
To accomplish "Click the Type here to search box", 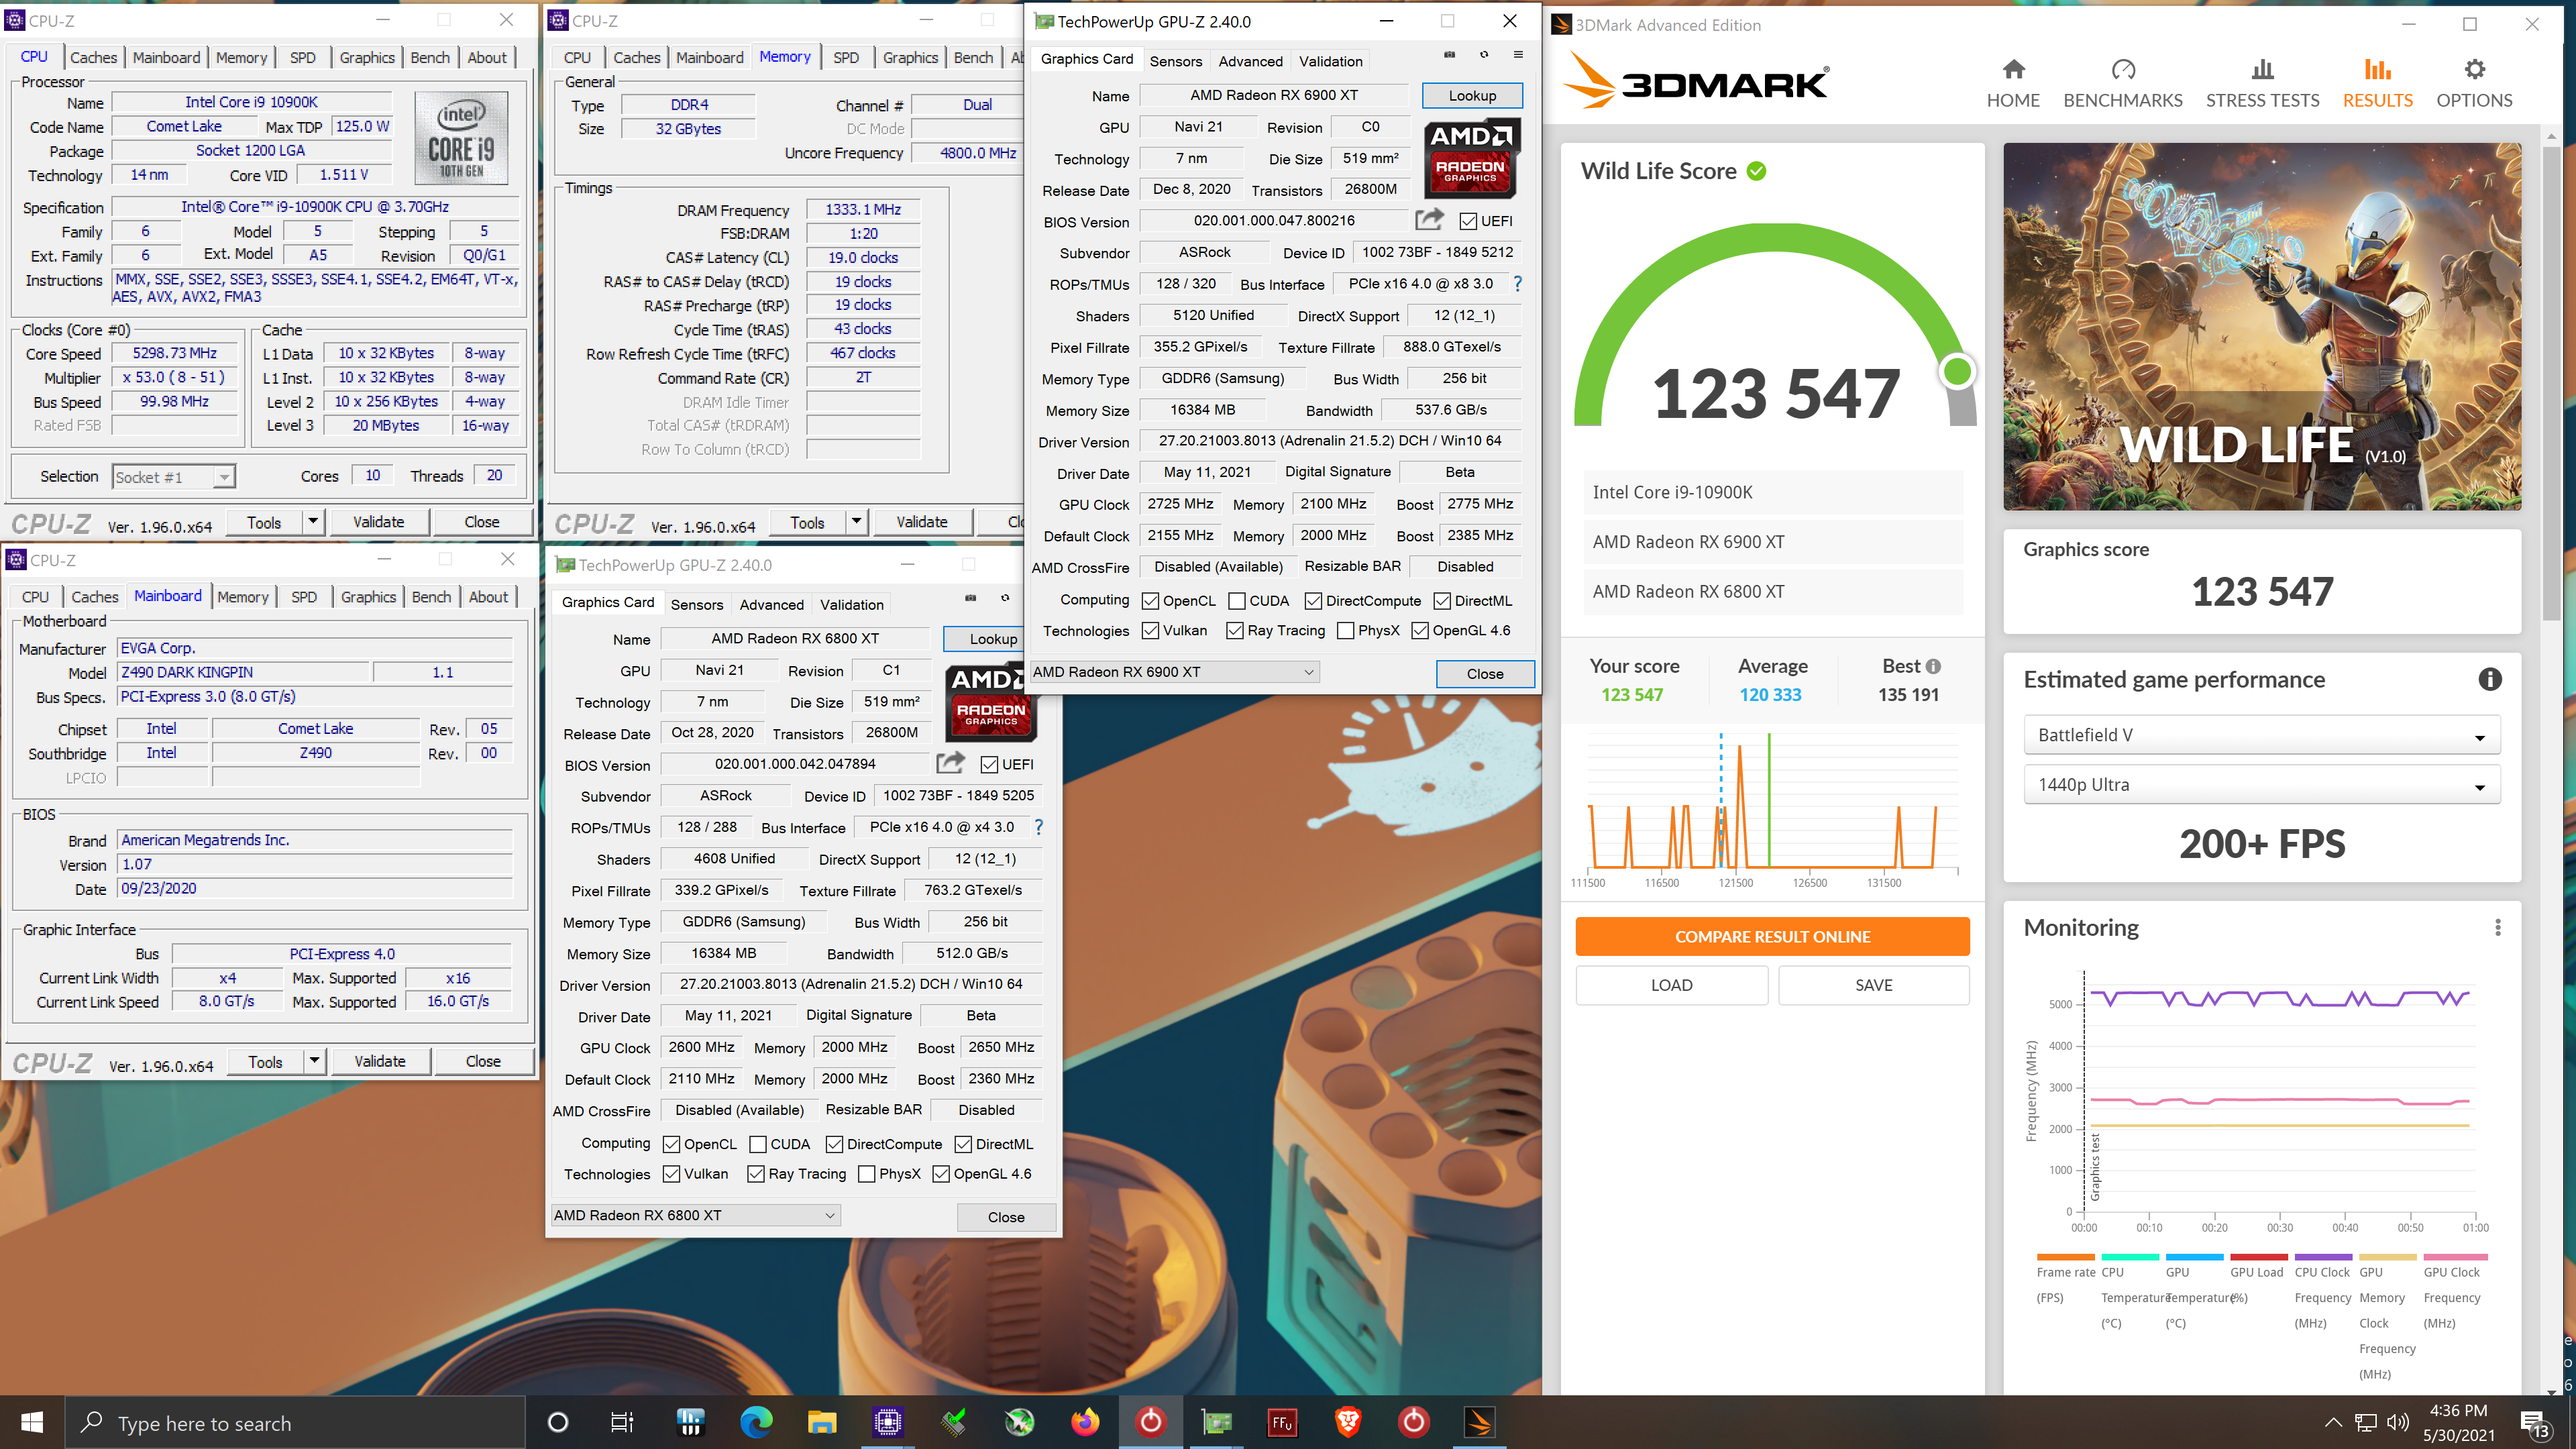I will 295,1422.
